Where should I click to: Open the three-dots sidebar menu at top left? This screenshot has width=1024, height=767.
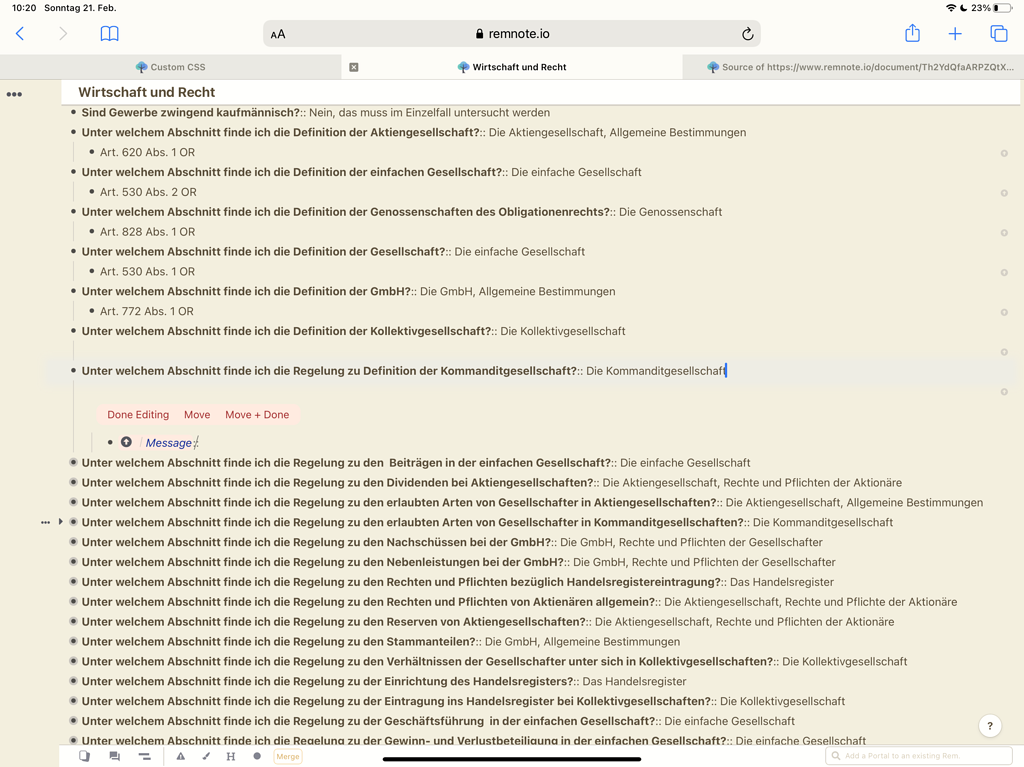[x=14, y=94]
